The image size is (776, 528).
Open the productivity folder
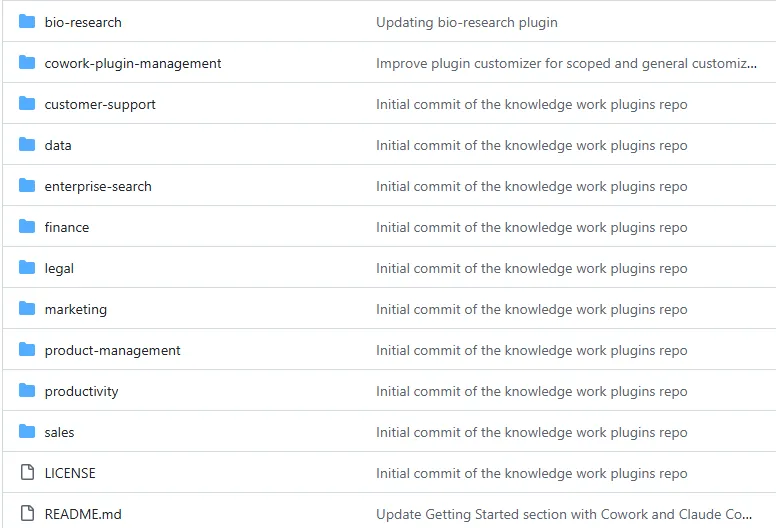pyautogui.click(x=81, y=391)
